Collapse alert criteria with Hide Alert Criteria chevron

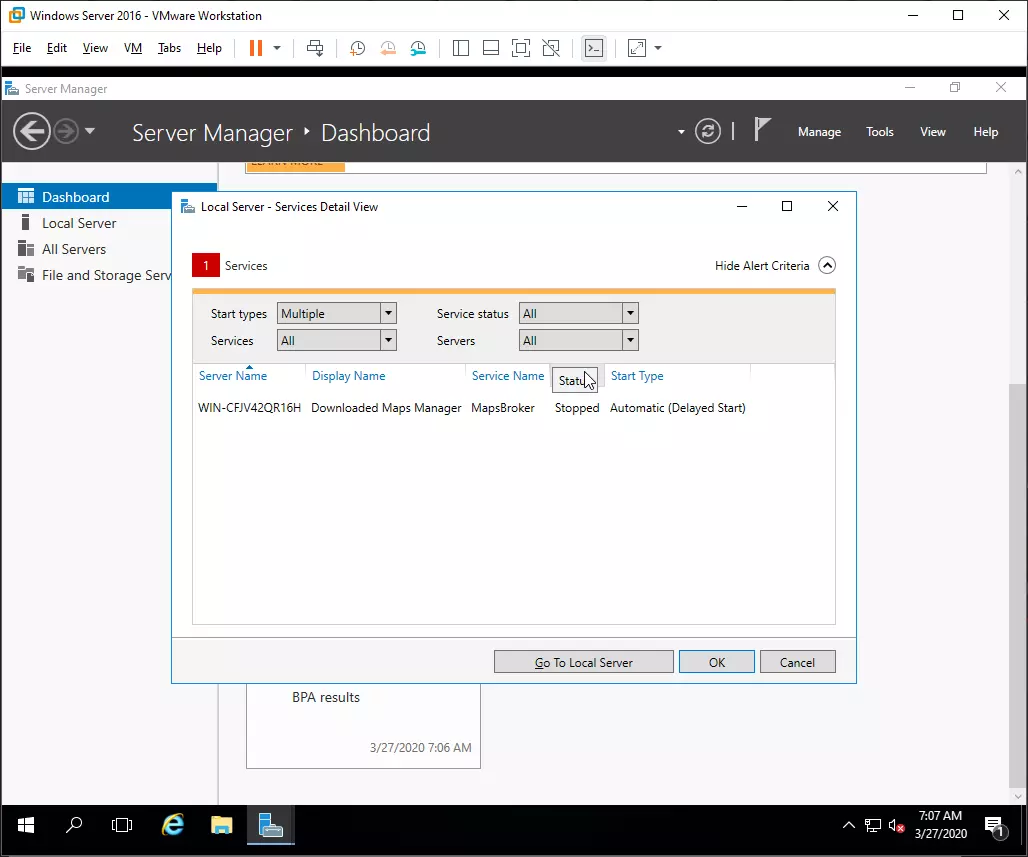[x=827, y=266]
